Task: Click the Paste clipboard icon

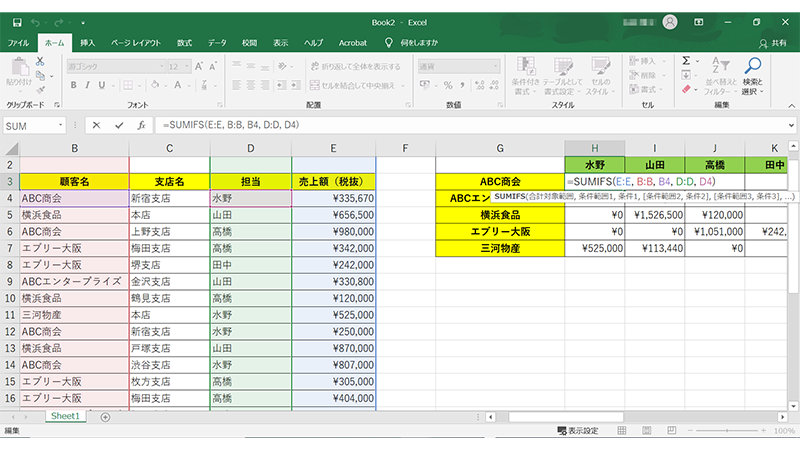Action: [19, 67]
